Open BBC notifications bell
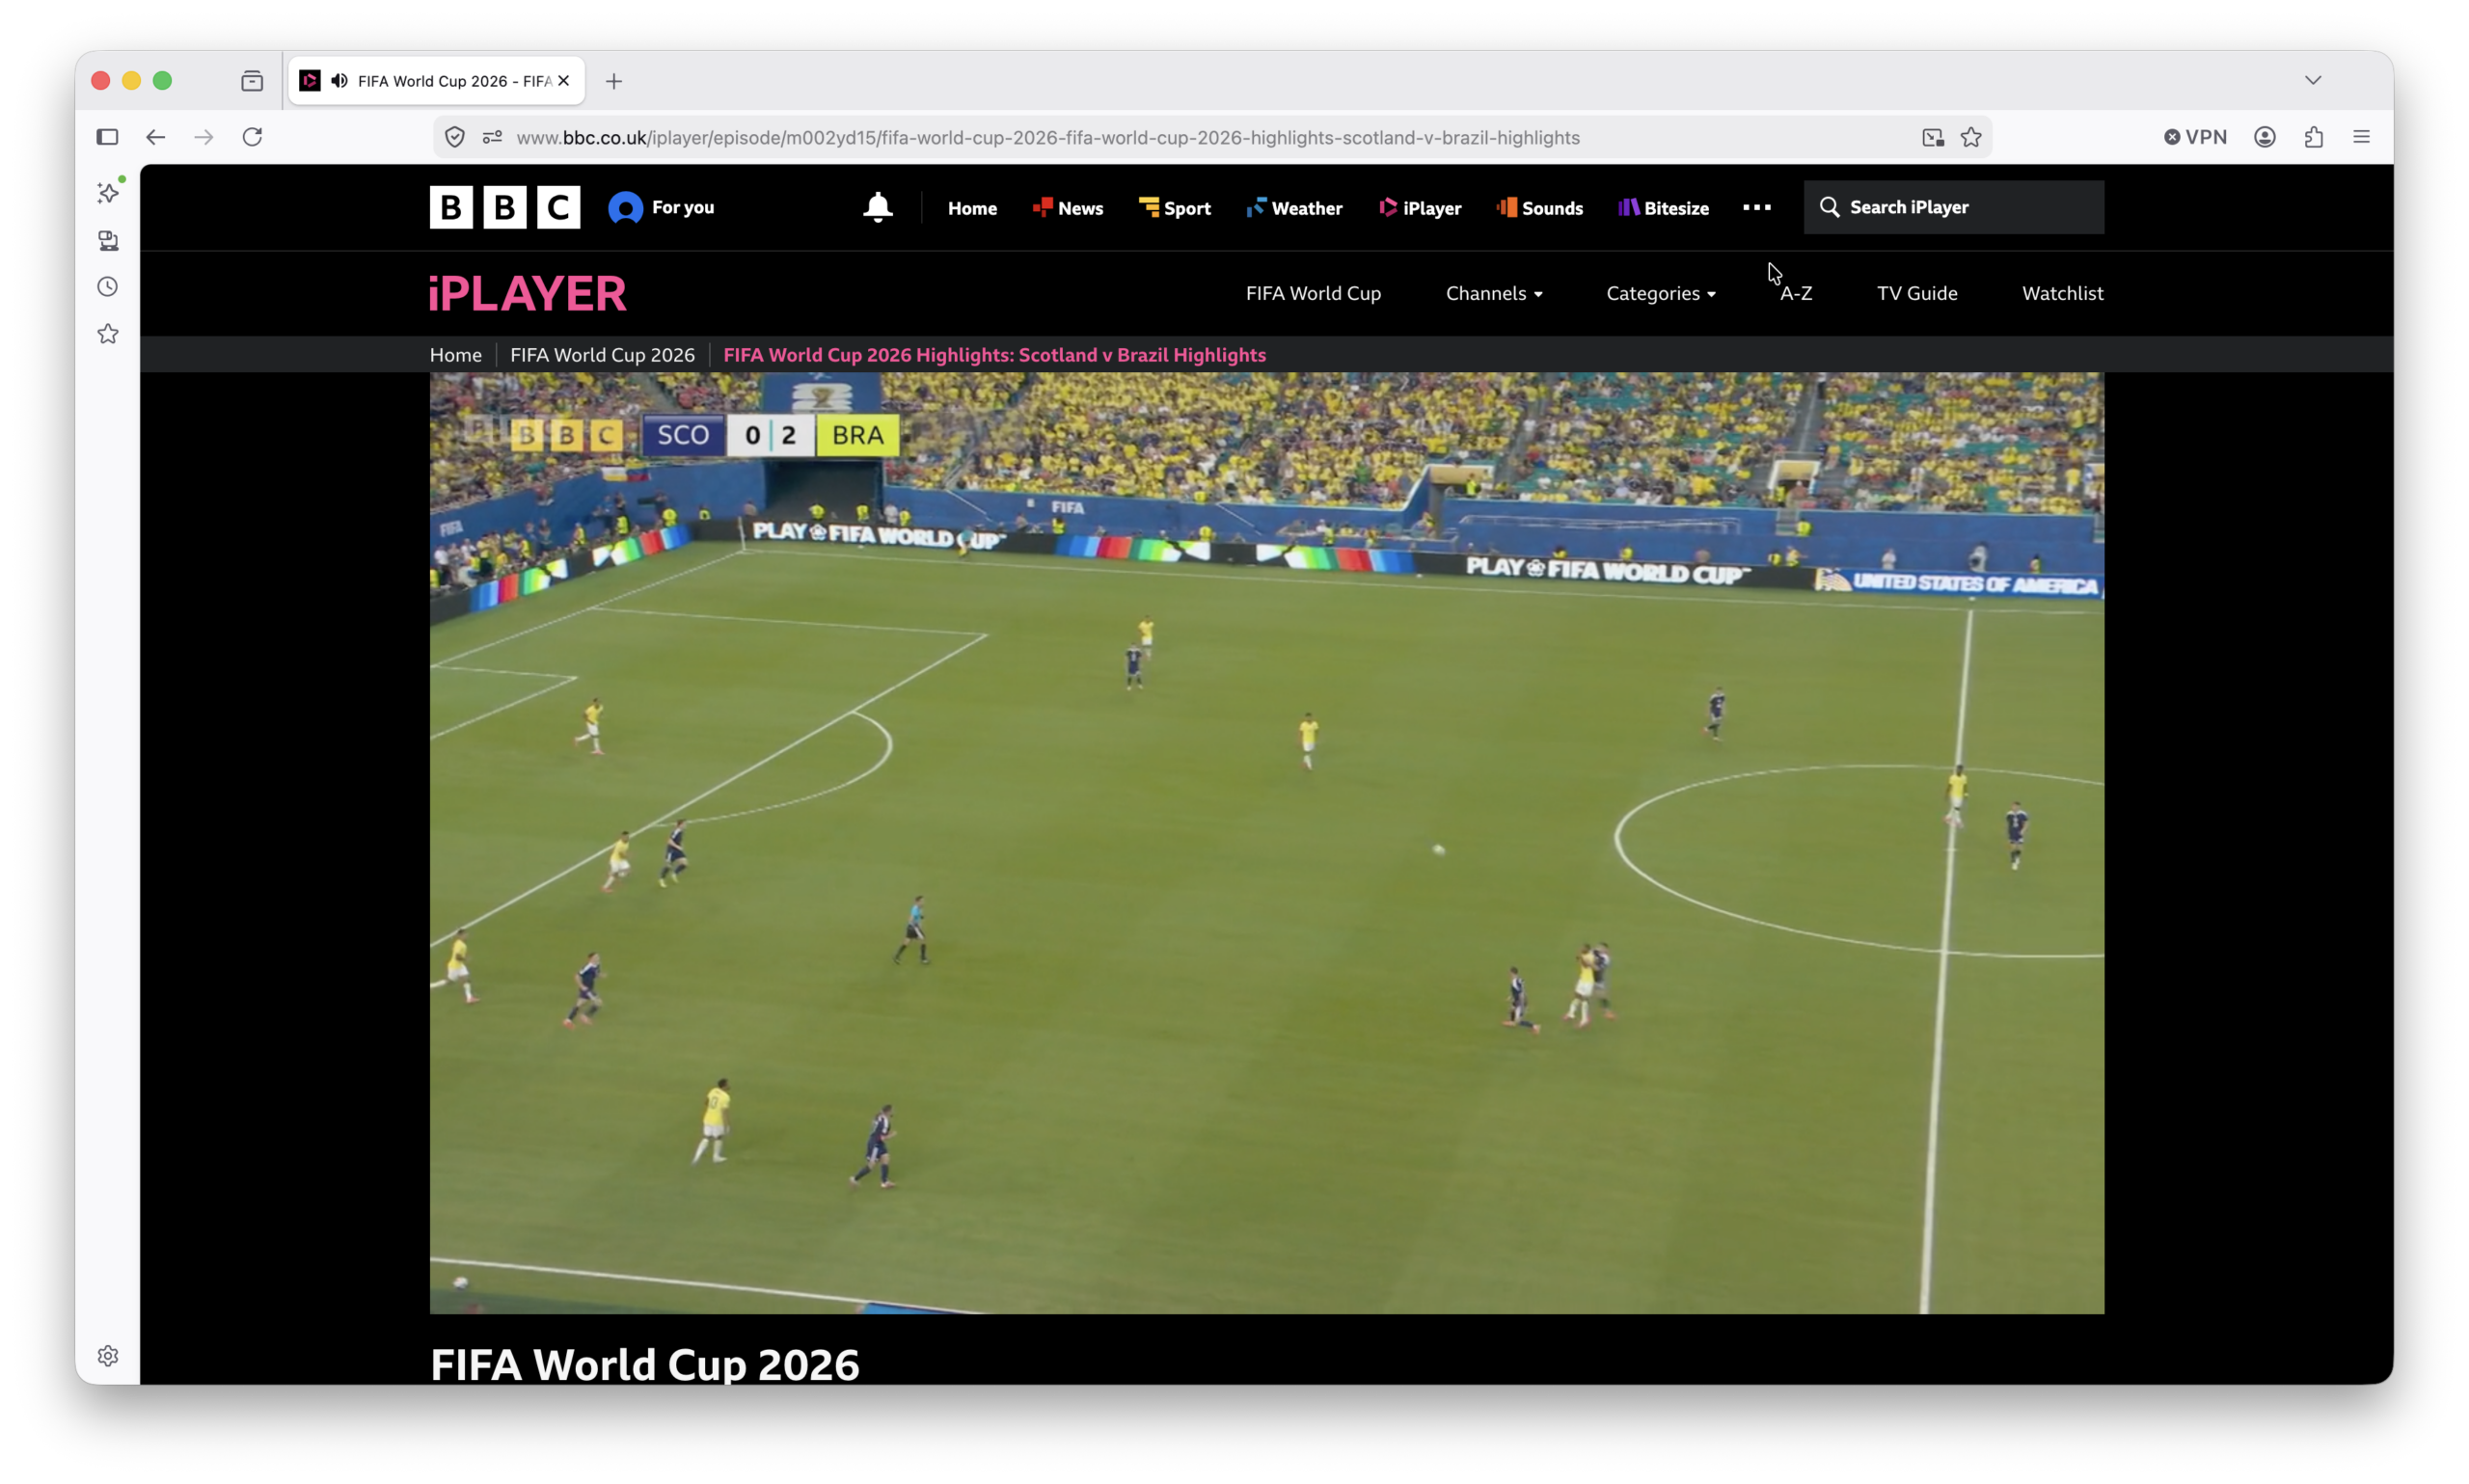The width and height of the screenshot is (2469, 1484). click(x=877, y=207)
